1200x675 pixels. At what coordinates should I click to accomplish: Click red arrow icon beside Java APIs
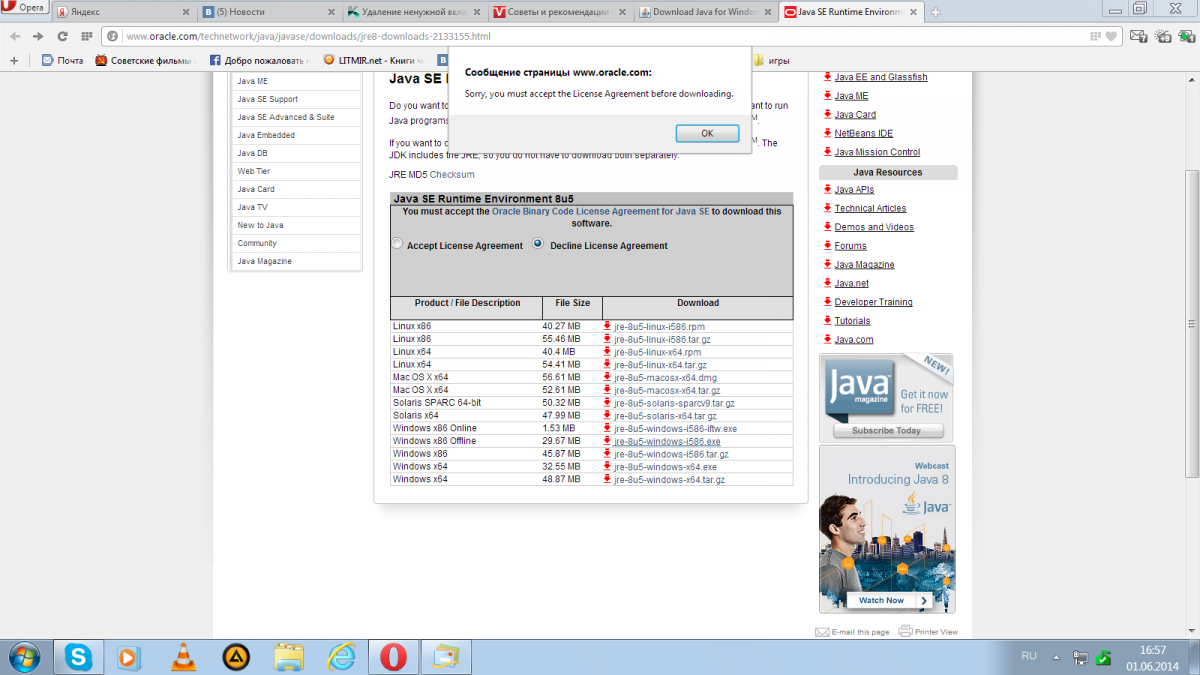tap(828, 189)
